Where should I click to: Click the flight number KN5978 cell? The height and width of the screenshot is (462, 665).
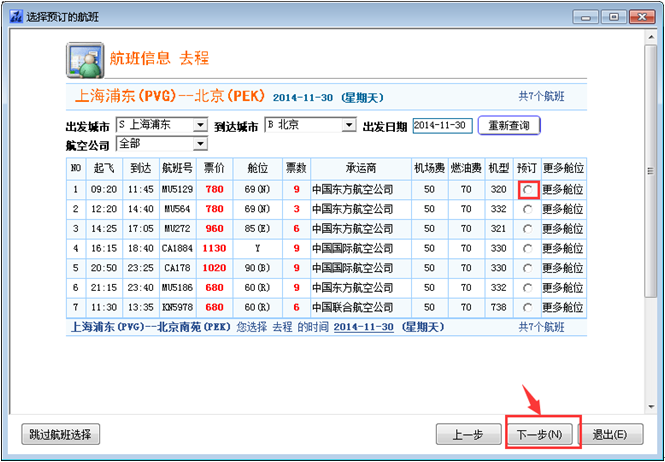click(178, 308)
